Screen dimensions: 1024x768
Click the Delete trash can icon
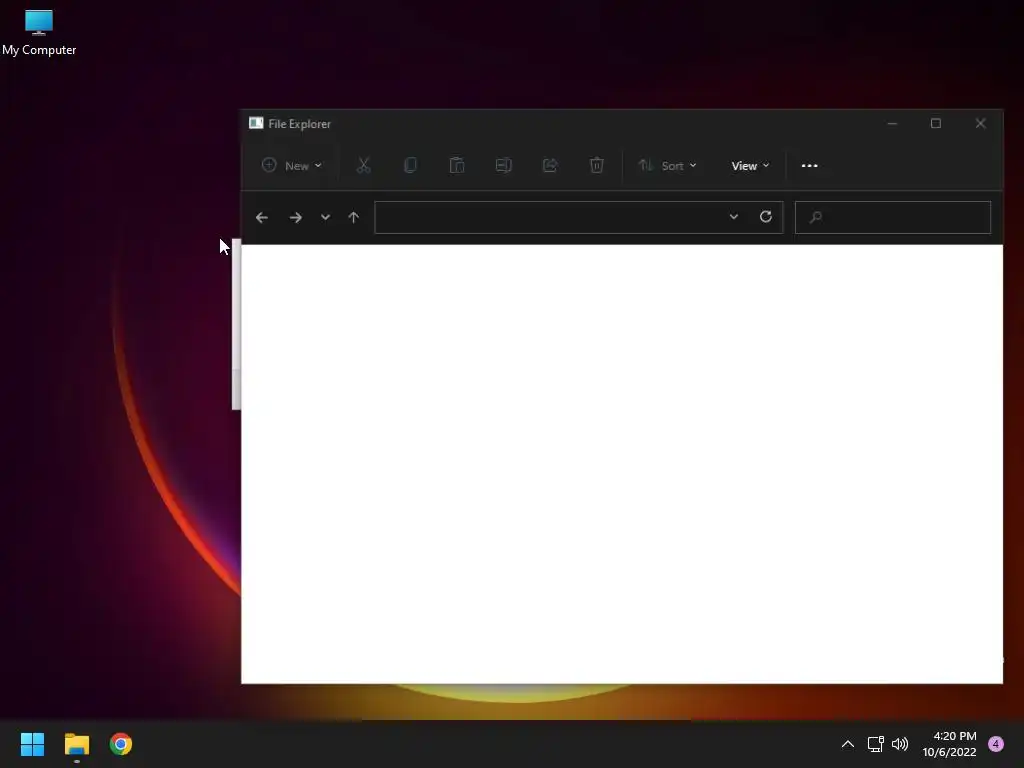596,165
